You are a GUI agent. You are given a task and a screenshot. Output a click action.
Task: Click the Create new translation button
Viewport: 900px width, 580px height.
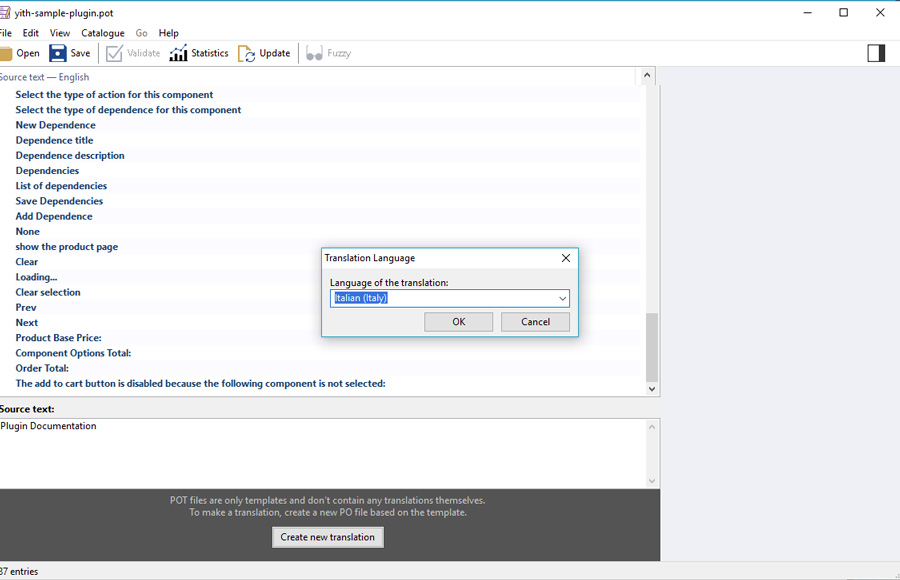pos(327,537)
